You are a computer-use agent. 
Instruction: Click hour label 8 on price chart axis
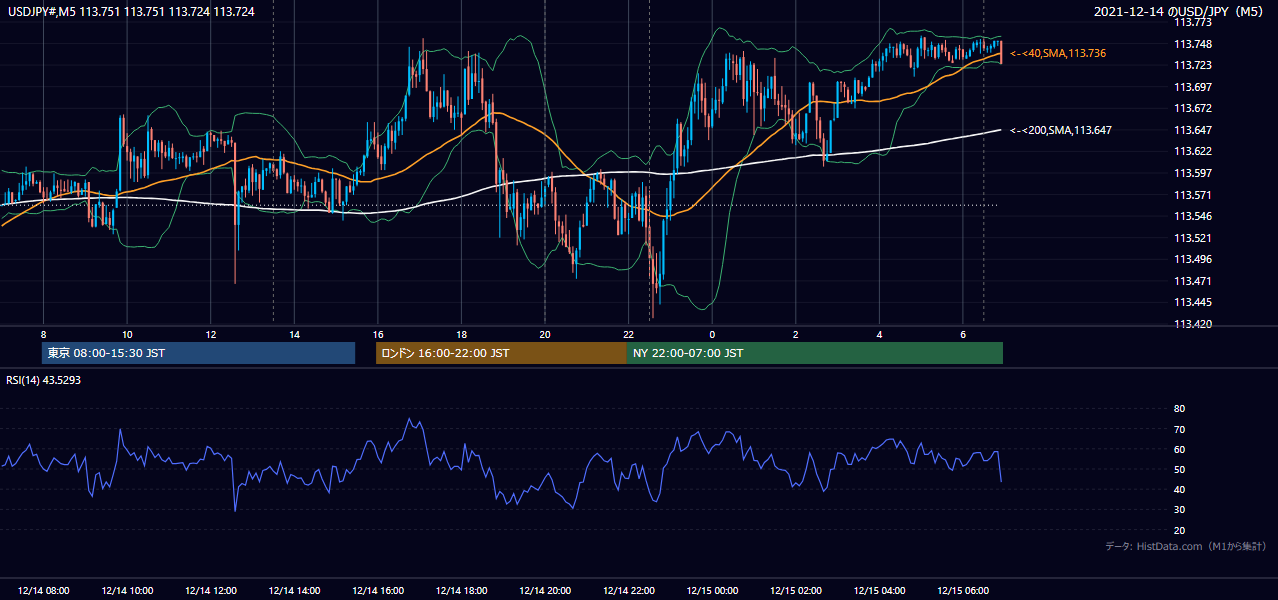[x=43, y=334]
